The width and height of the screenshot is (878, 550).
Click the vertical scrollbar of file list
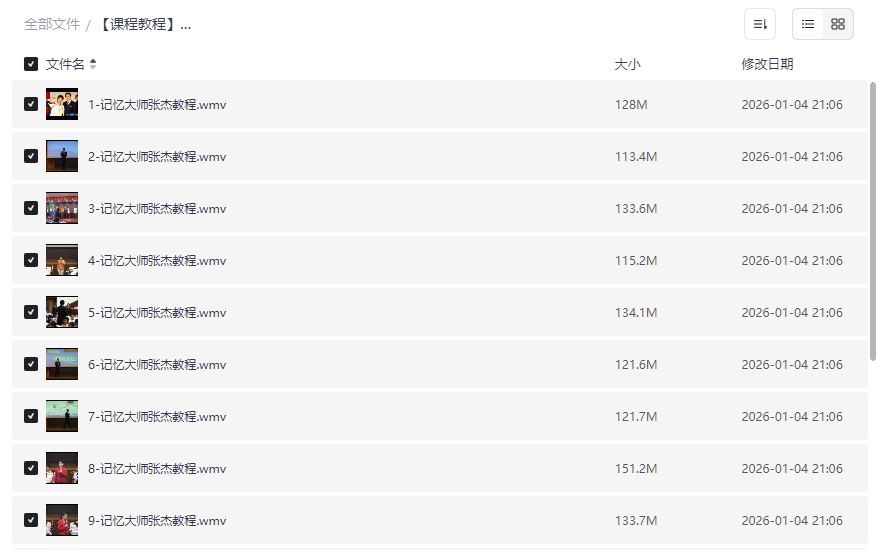[873, 220]
